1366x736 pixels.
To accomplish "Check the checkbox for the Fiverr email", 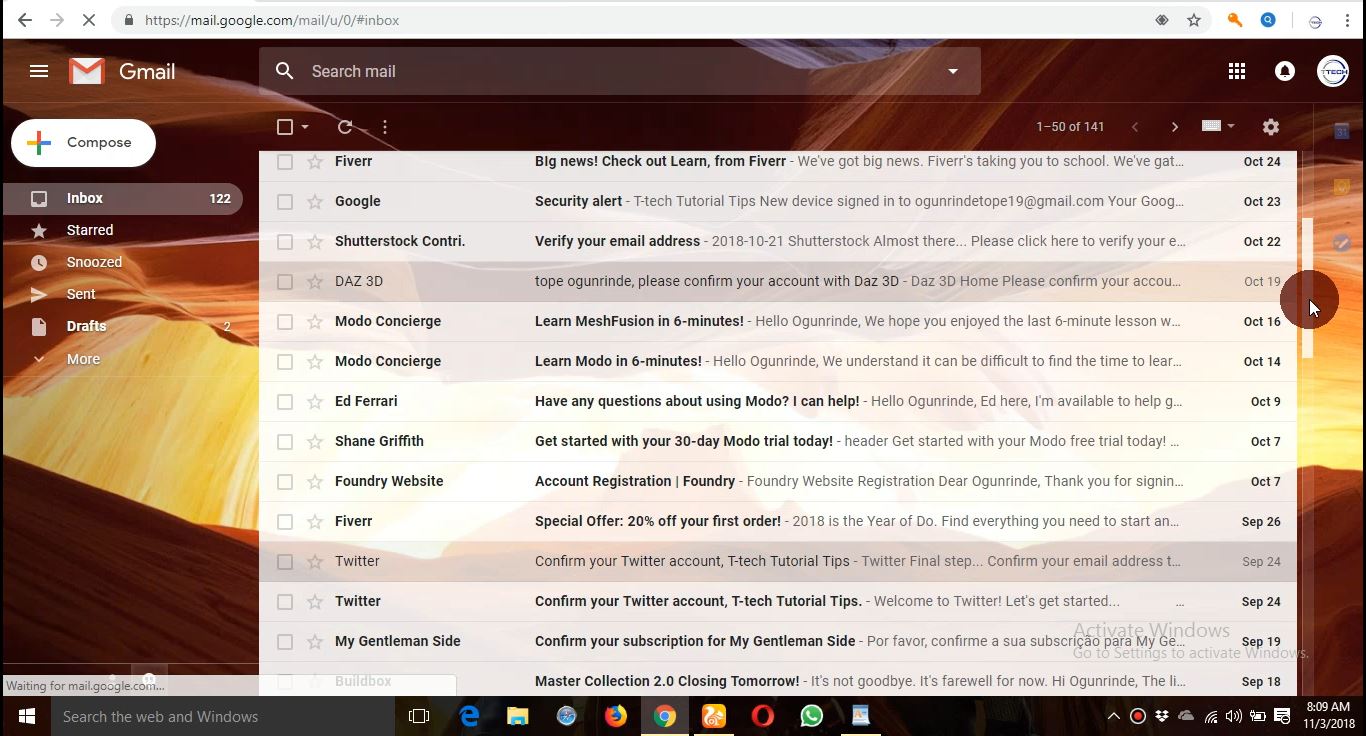I will pos(285,161).
